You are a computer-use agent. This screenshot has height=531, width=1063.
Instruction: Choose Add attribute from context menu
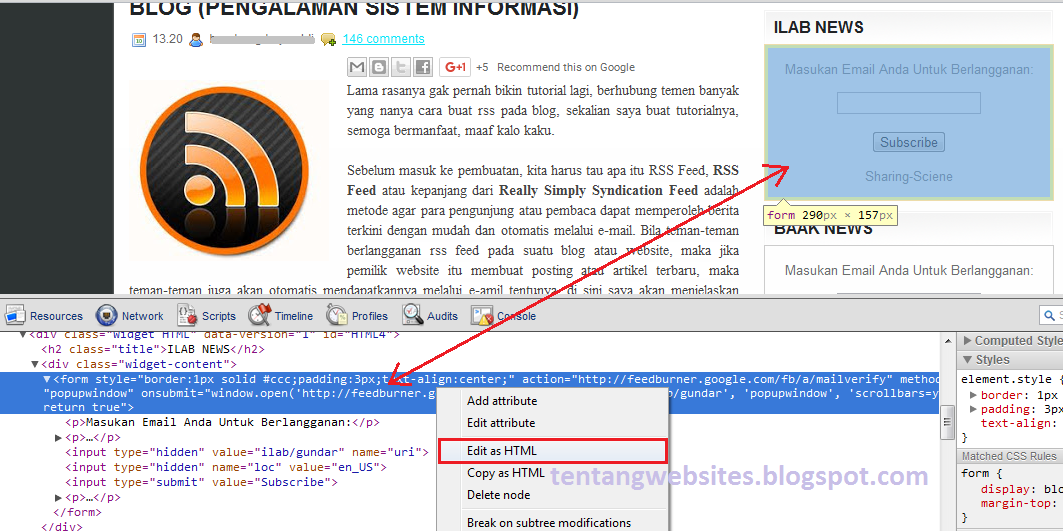point(502,401)
